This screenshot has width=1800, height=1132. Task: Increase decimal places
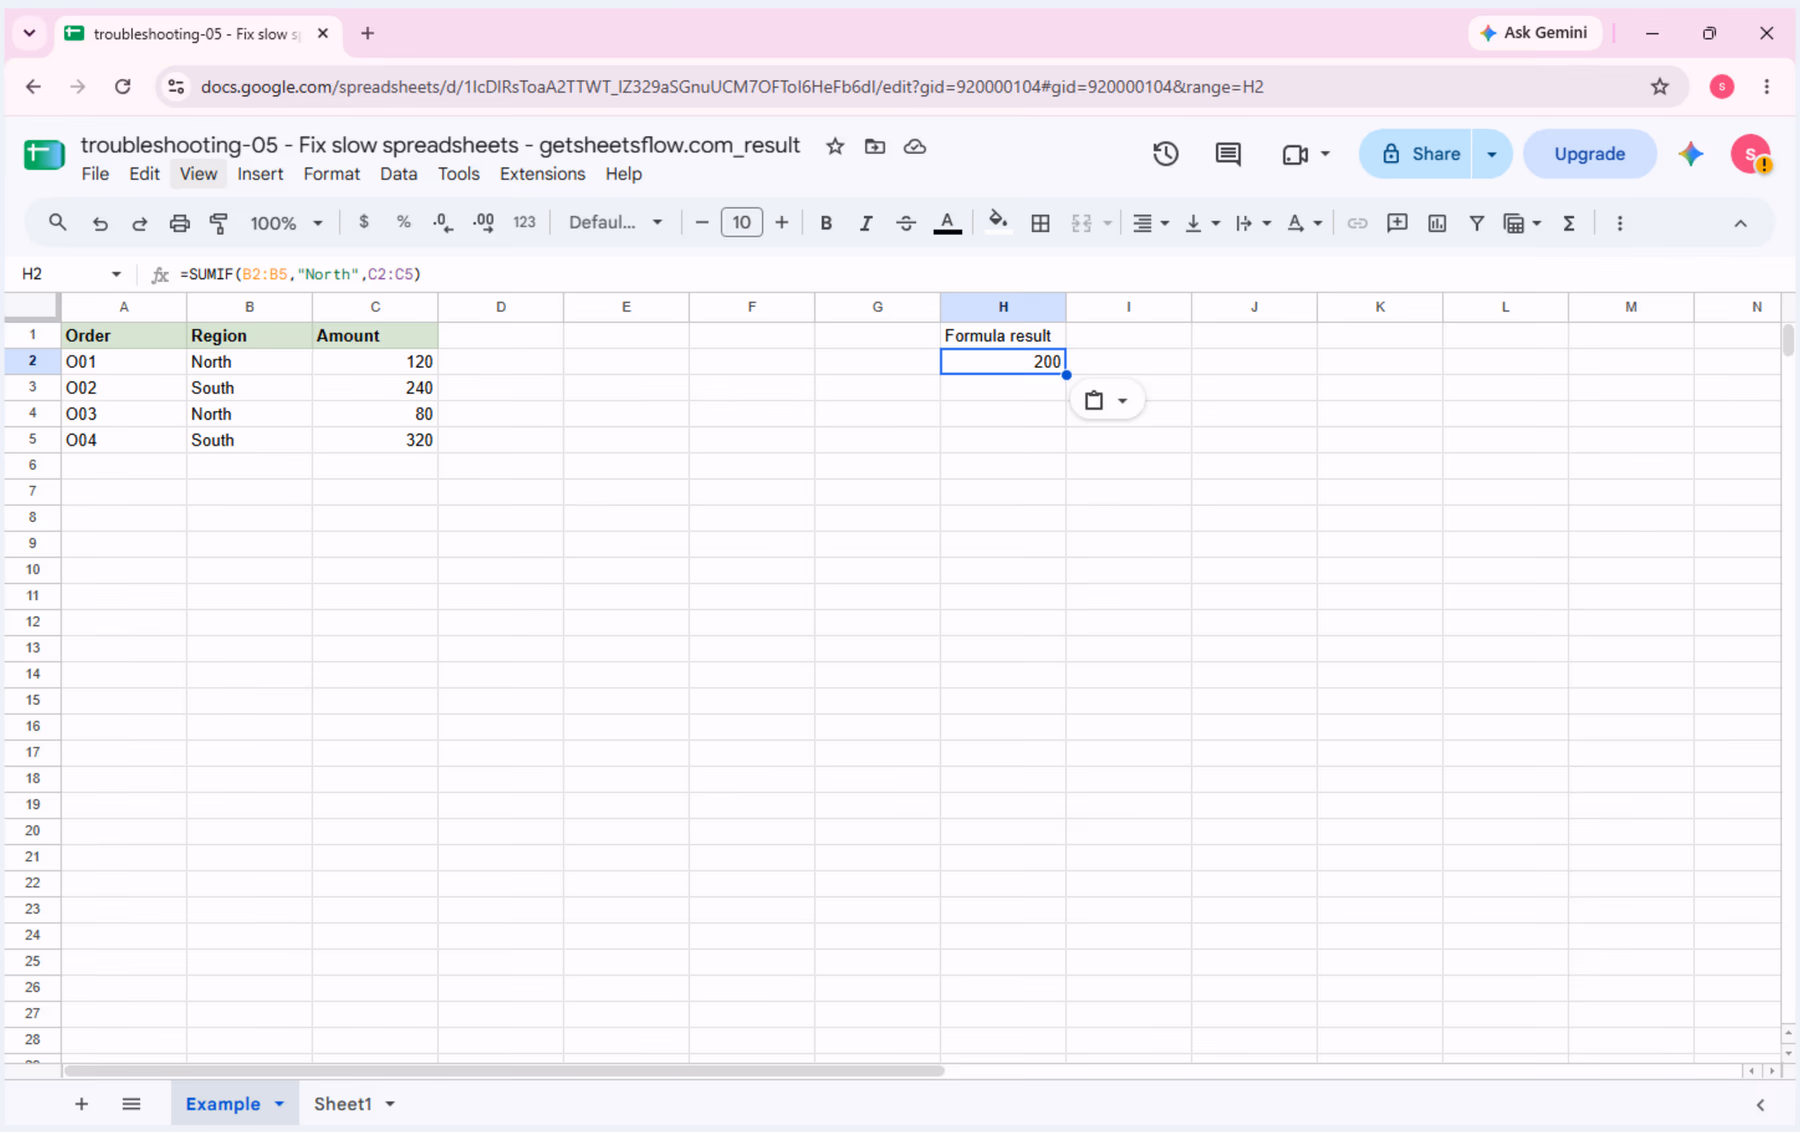(483, 222)
